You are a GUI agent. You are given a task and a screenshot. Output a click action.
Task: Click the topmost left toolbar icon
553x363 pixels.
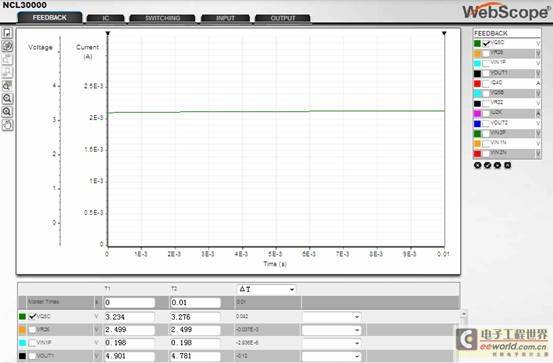click(7, 33)
